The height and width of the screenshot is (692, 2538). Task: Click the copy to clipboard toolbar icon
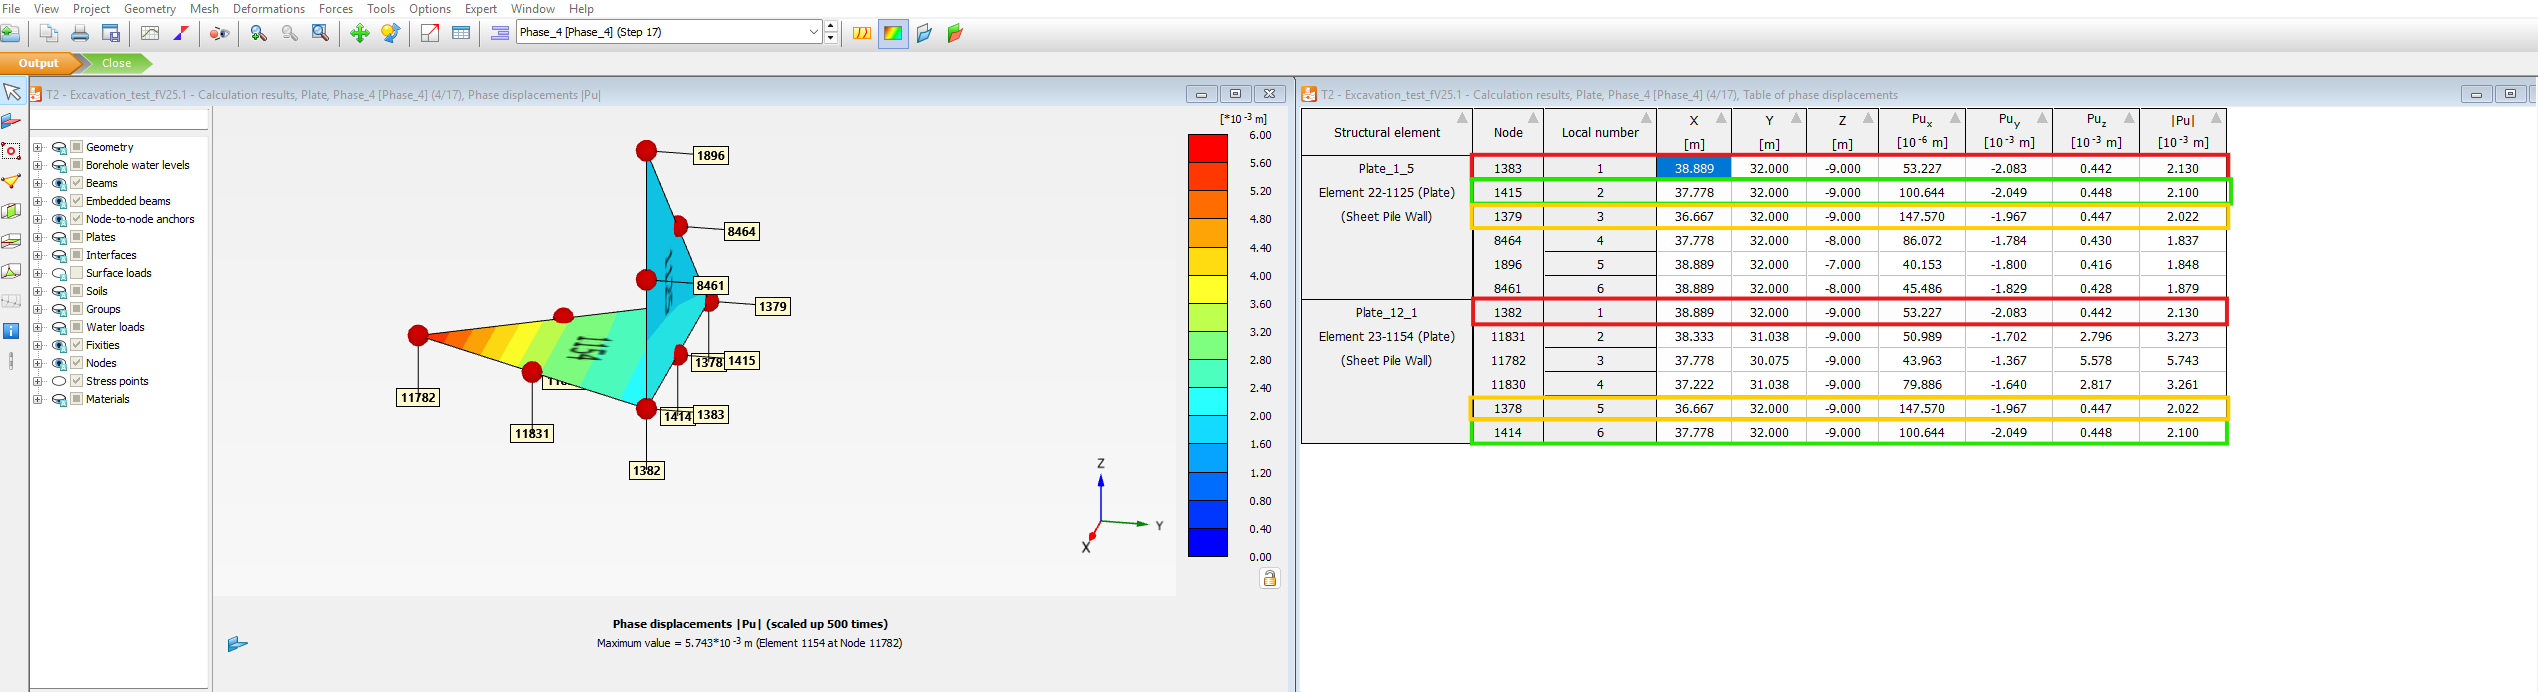[48, 33]
